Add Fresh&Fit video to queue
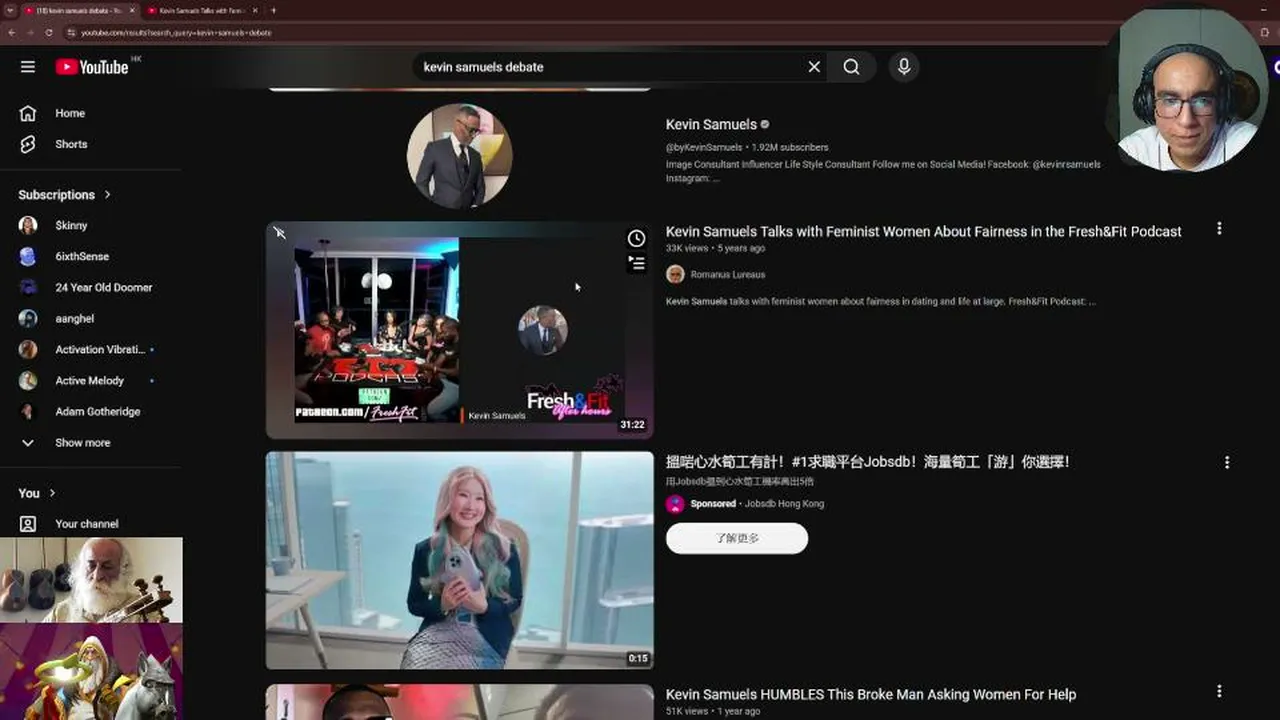This screenshot has height=720, width=1280. 636,263
